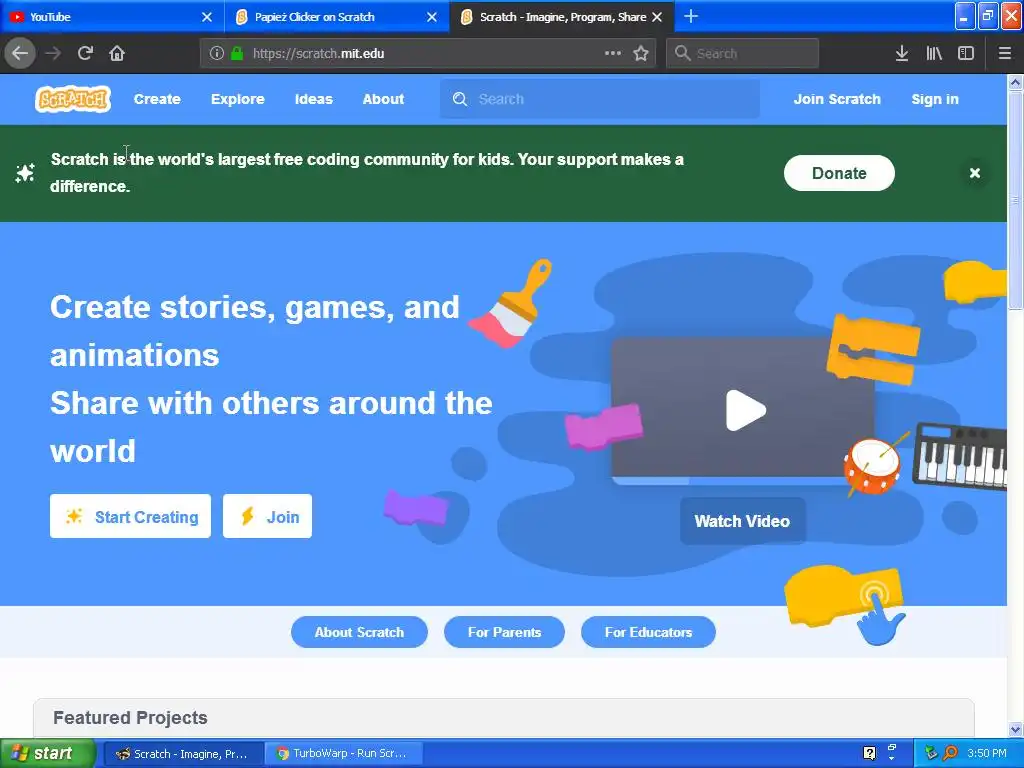The image size is (1024, 768).
Task: Open the For Educators pill button
Action: [648, 632]
